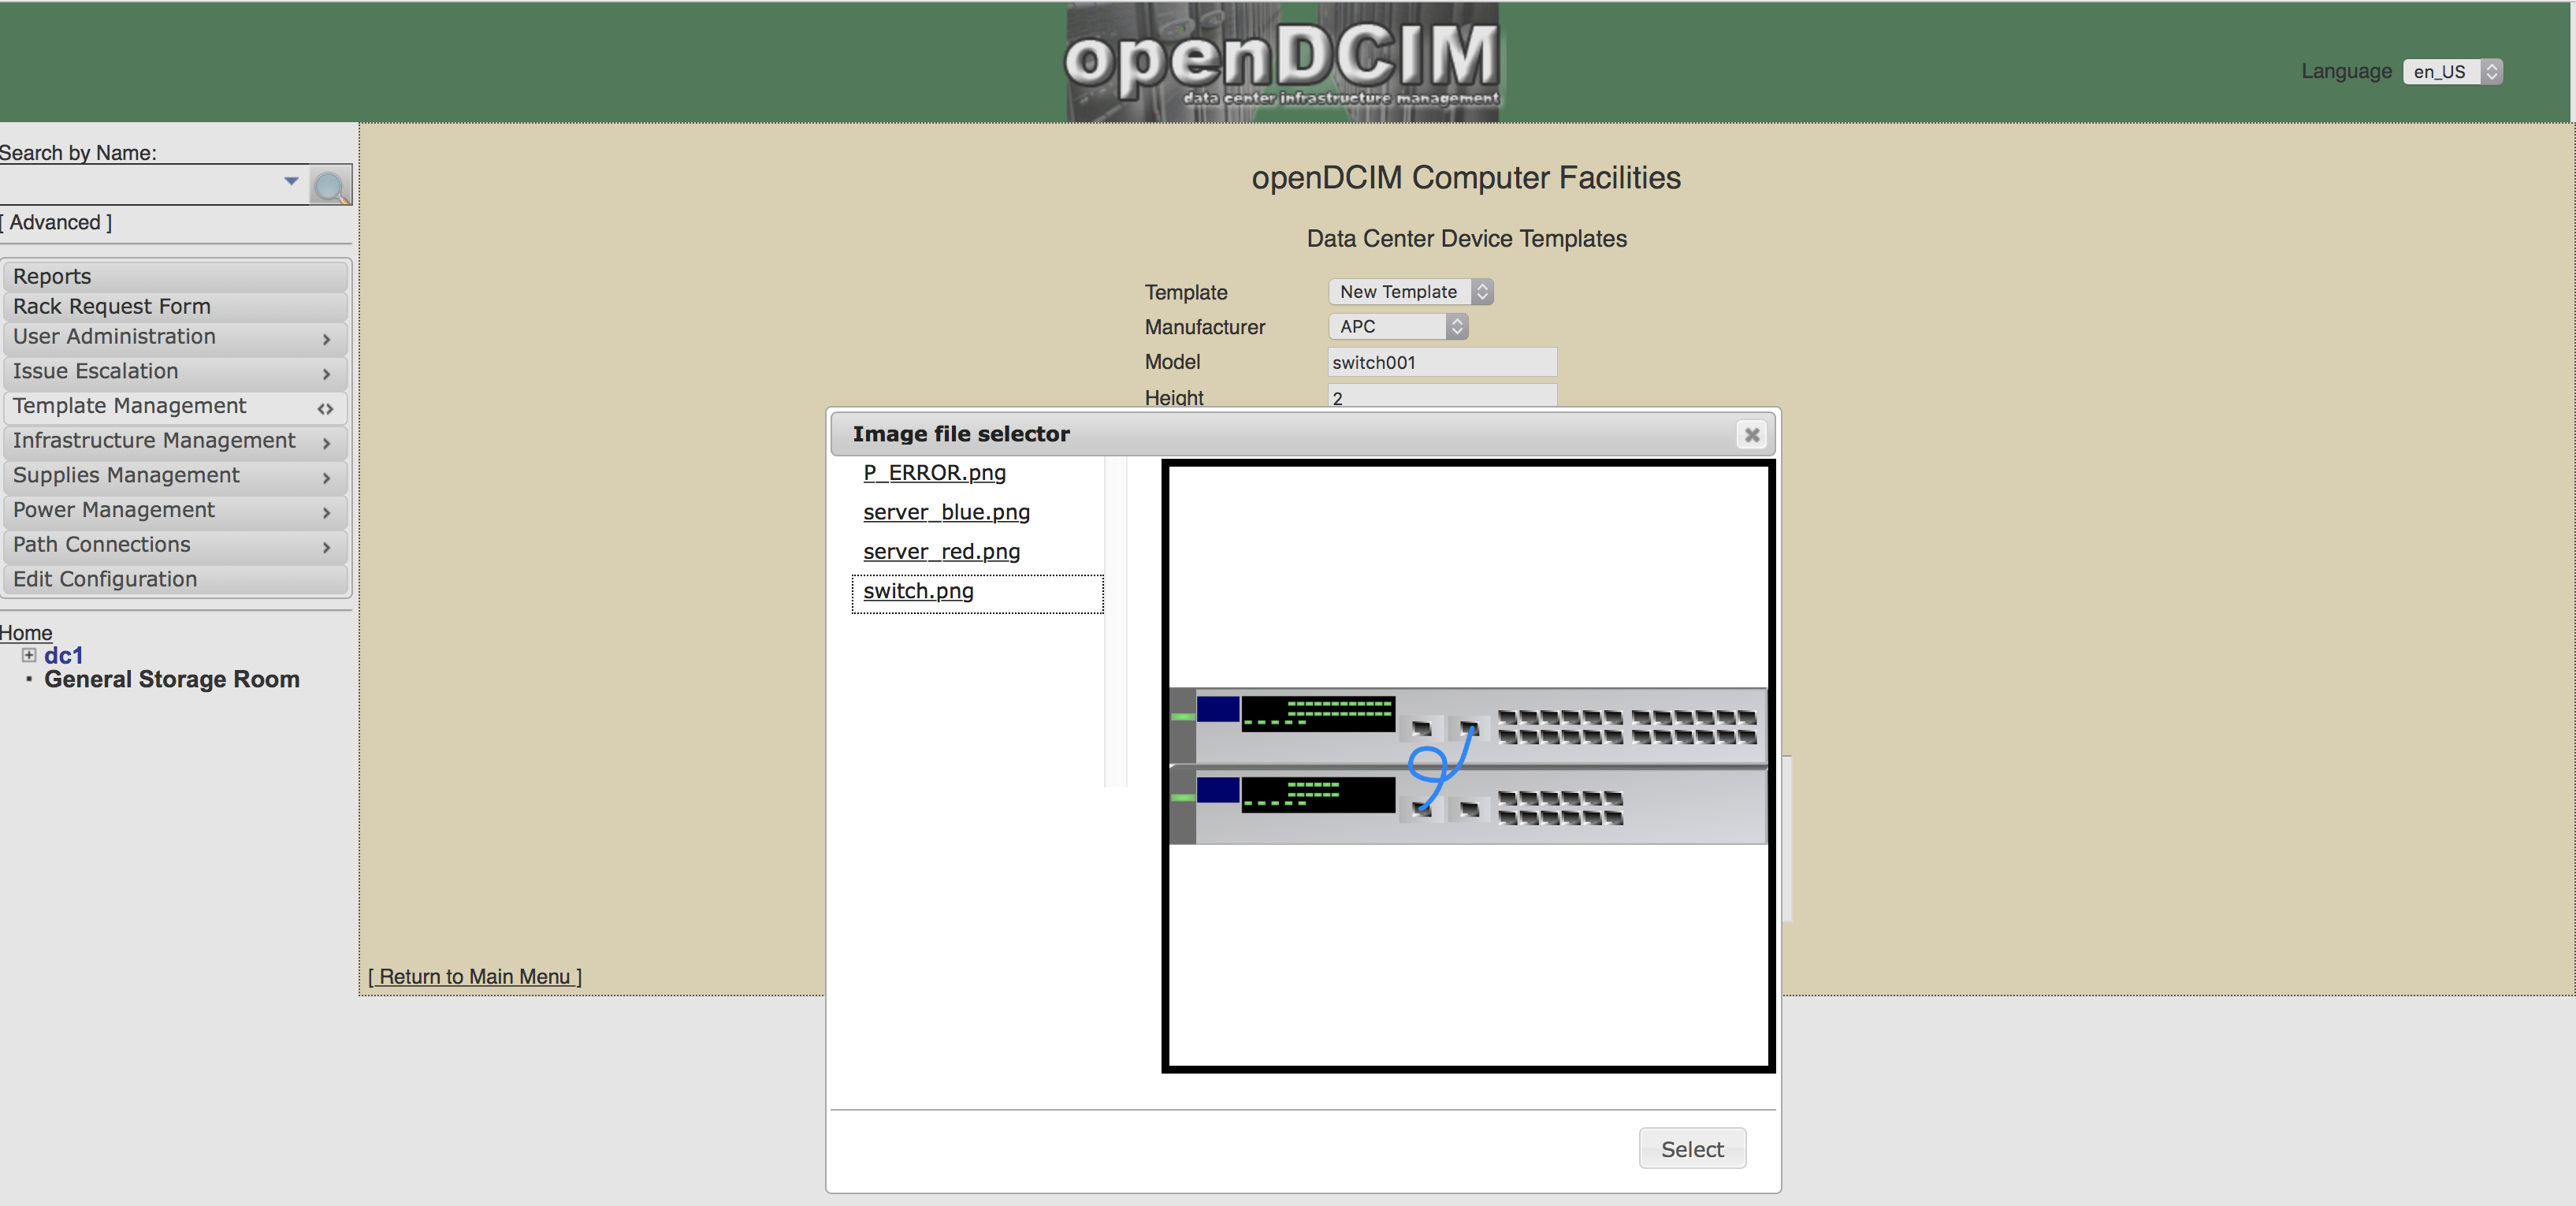Open Rack Request Form menu item
Image resolution: width=2576 pixels, height=1206 pixels.
point(175,306)
